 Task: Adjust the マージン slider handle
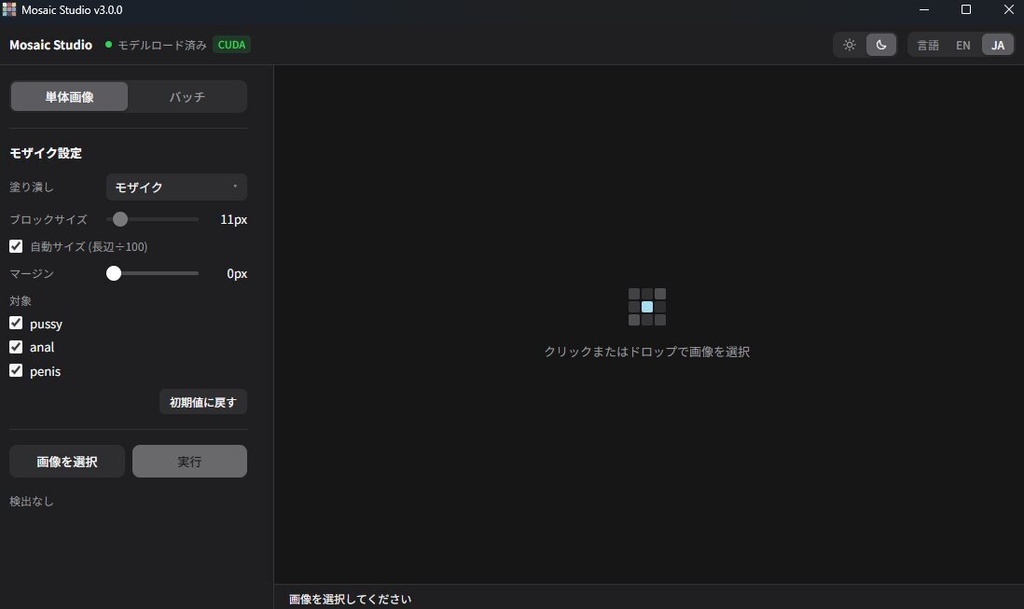[114, 273]
